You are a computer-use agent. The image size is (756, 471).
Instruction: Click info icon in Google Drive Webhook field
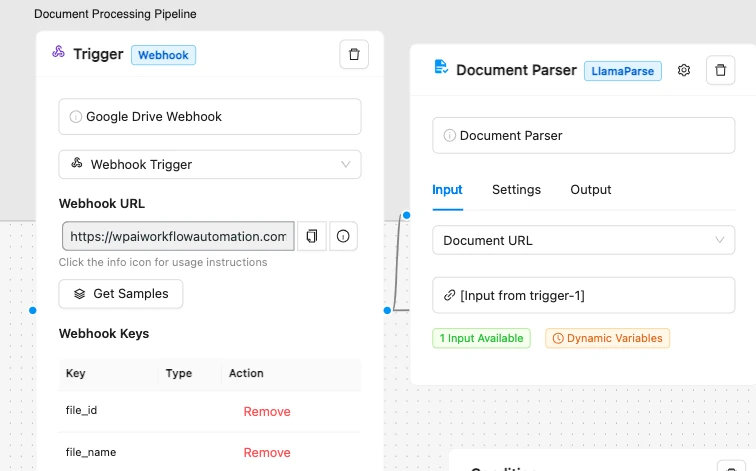76,117
